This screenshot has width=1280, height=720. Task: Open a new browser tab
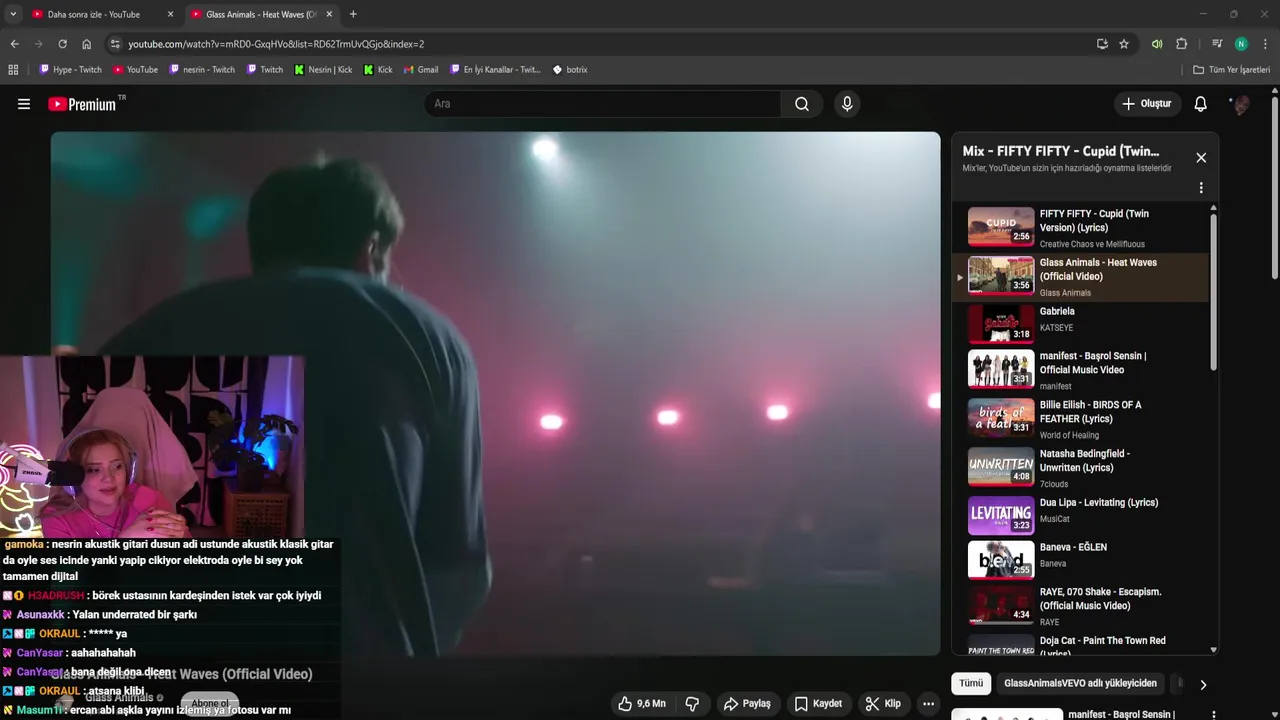[x=353, y=14]
